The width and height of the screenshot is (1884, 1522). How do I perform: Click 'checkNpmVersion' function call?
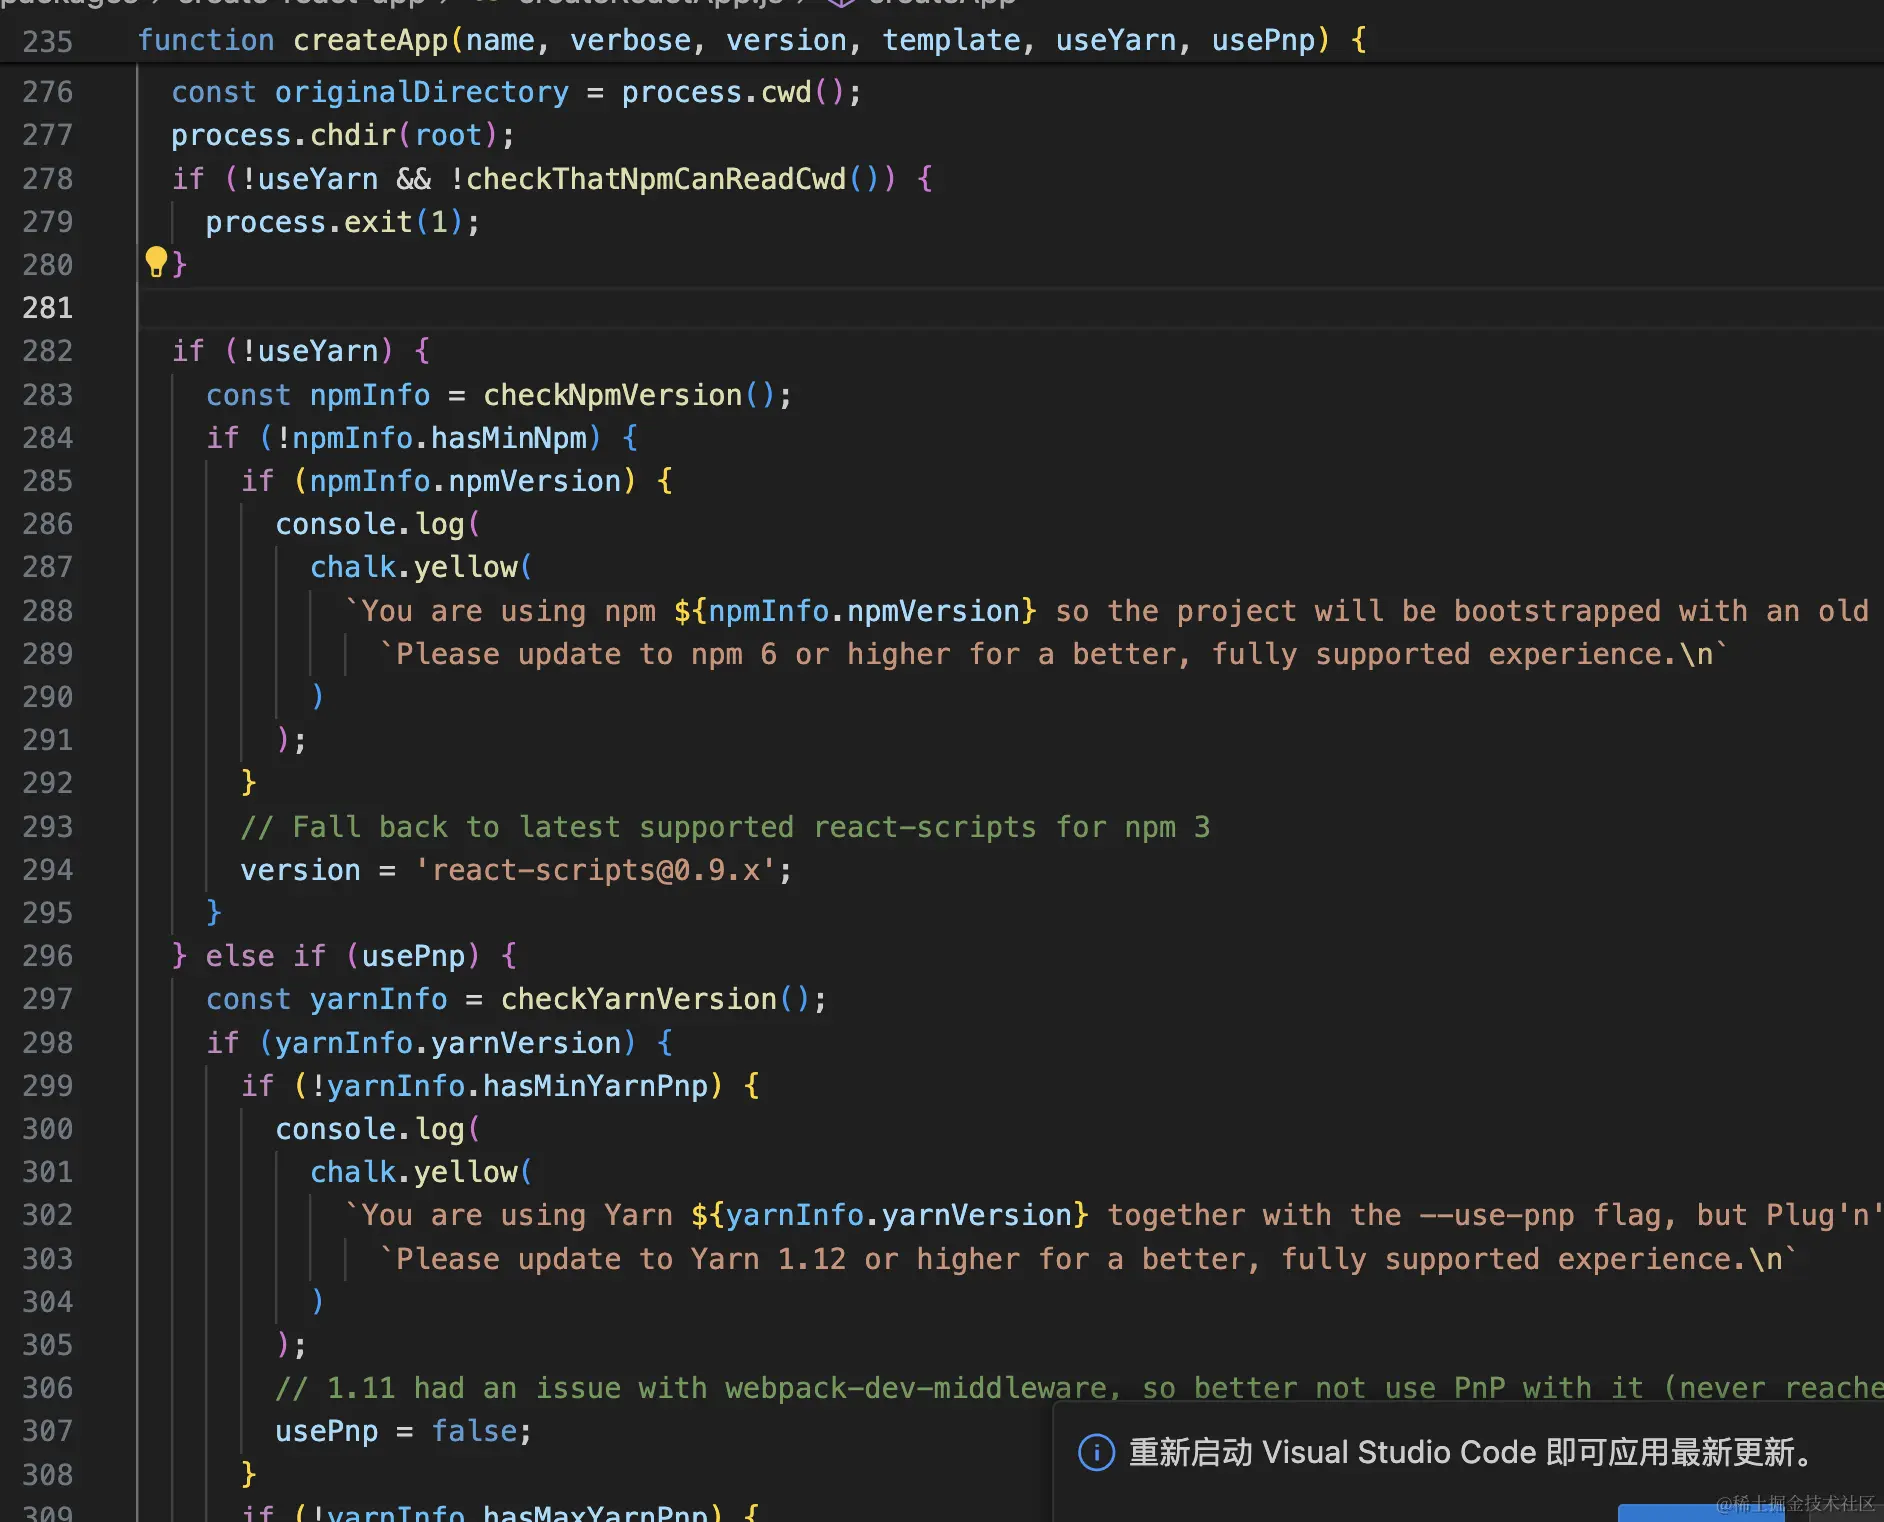[x=613, y=395]
